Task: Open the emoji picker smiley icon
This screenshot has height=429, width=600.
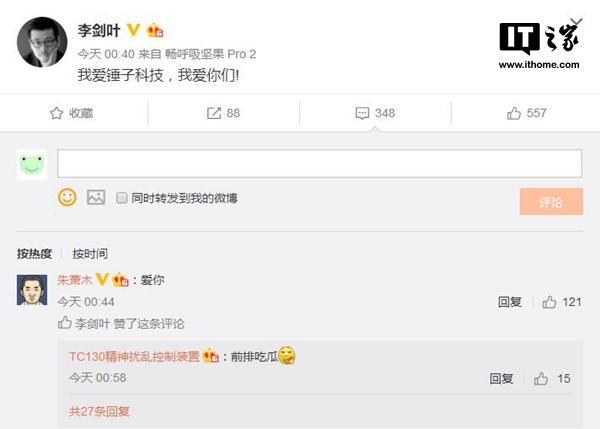Action: coord(67,197)
